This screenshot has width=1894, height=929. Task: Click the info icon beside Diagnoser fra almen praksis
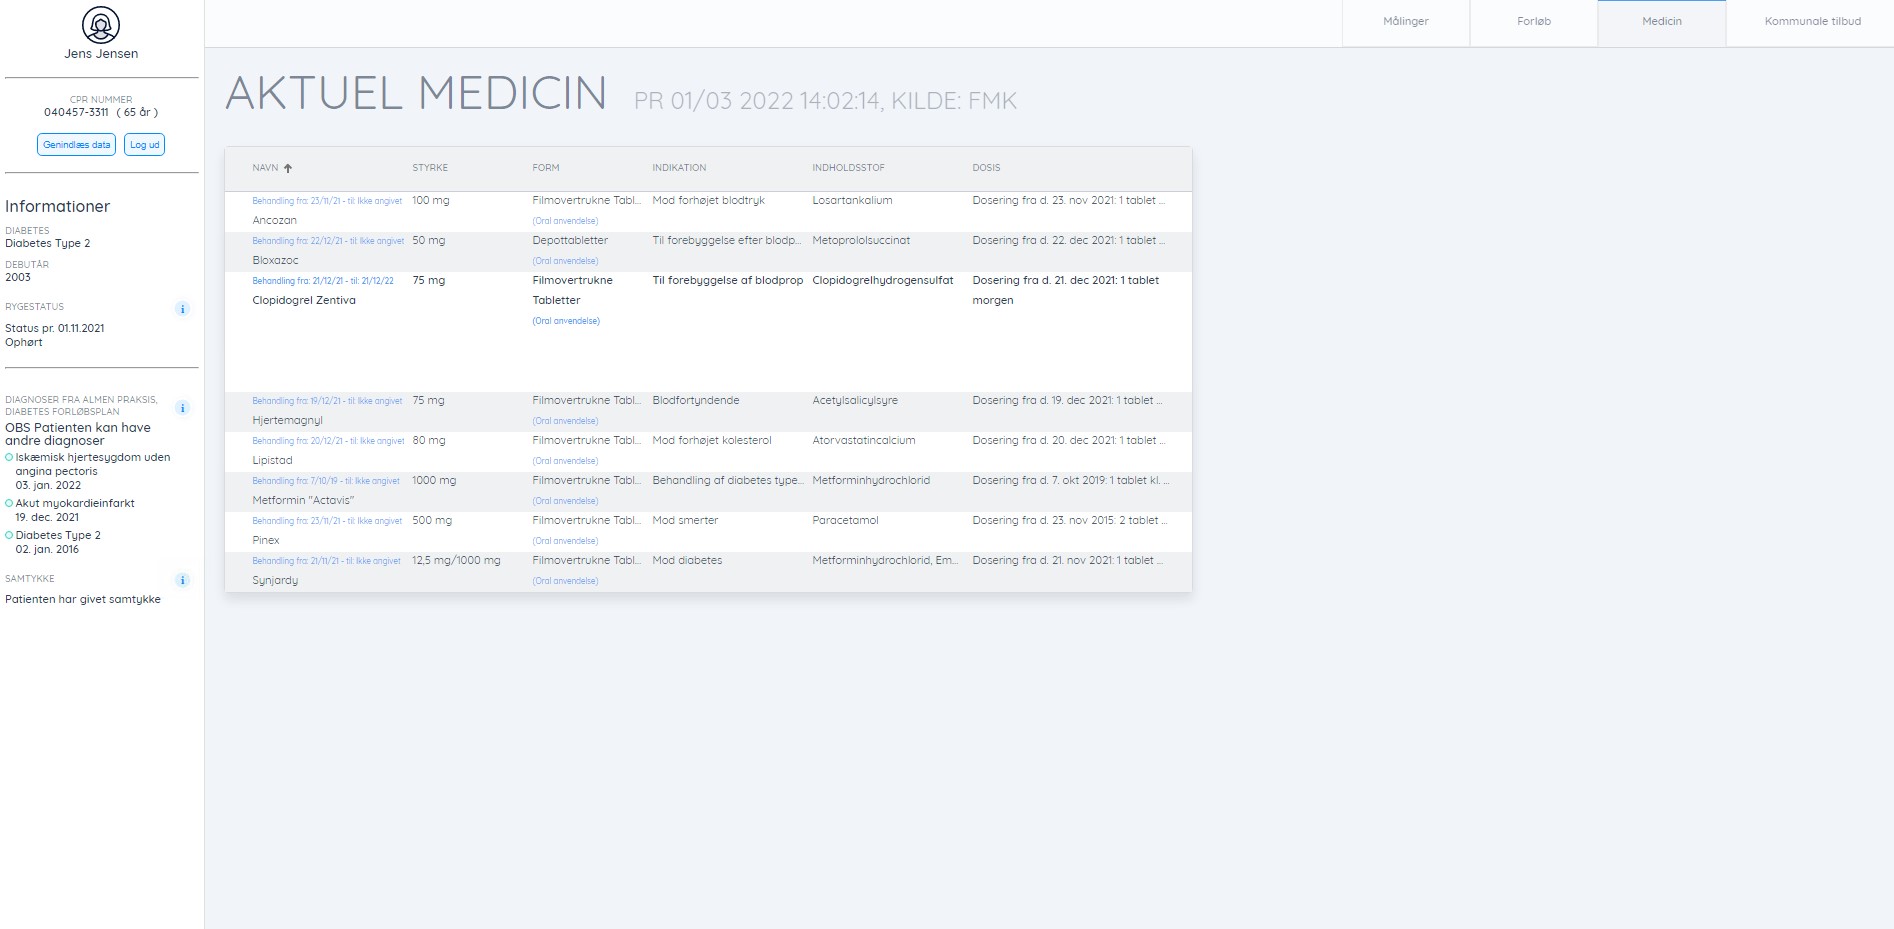pos(182,408)
